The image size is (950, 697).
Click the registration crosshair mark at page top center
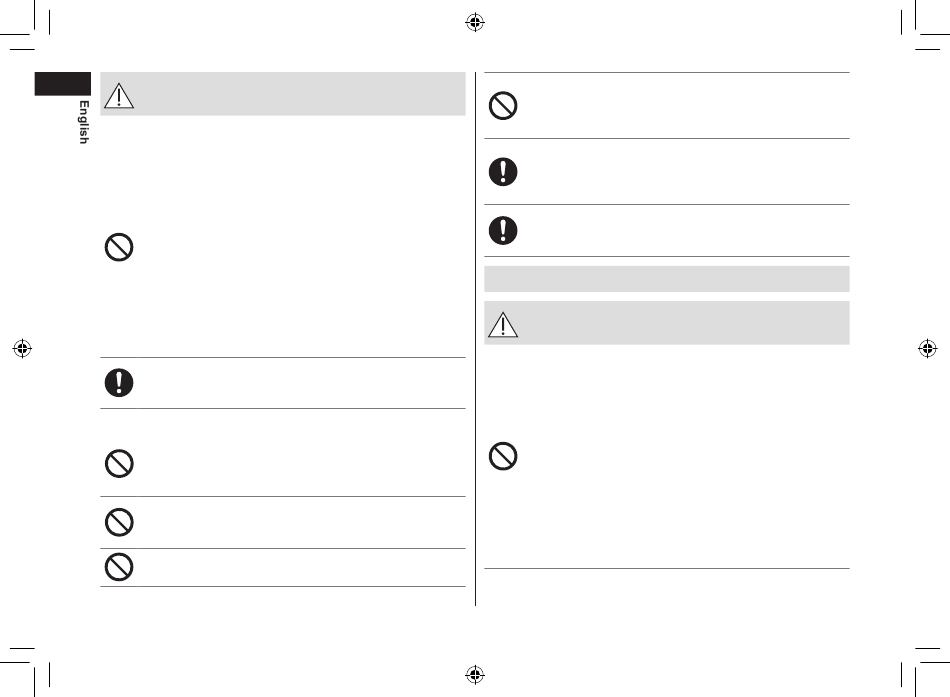(475, 22)
